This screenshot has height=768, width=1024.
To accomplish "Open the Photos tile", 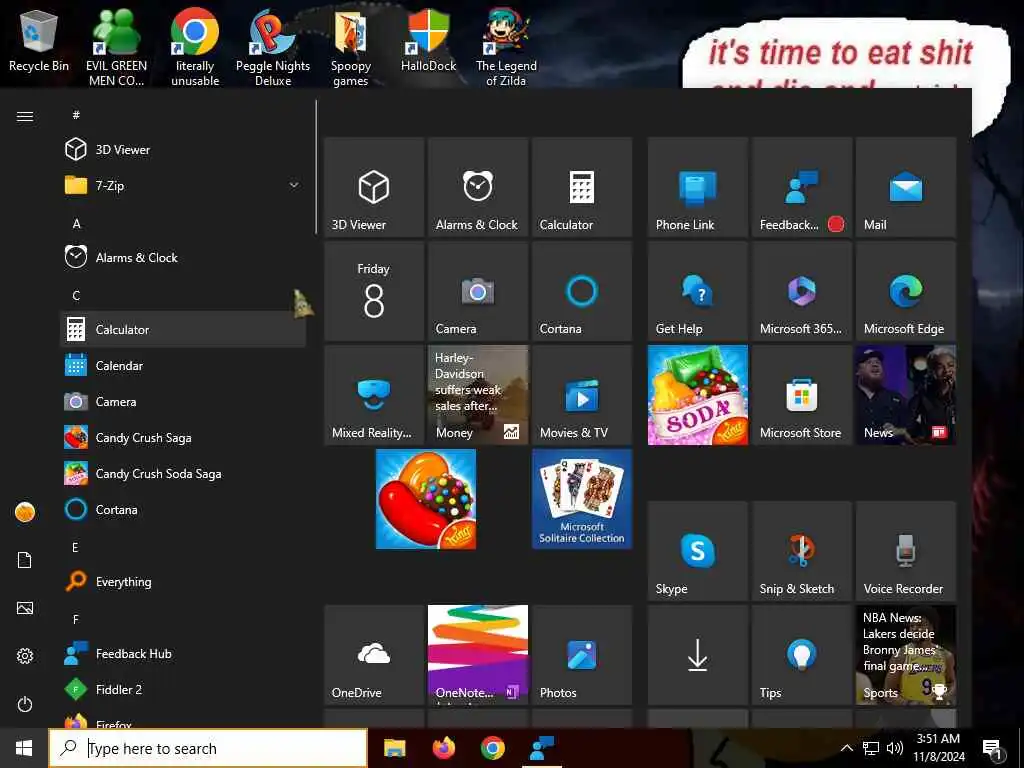I will pyautogui.click(x=581, y=654).
